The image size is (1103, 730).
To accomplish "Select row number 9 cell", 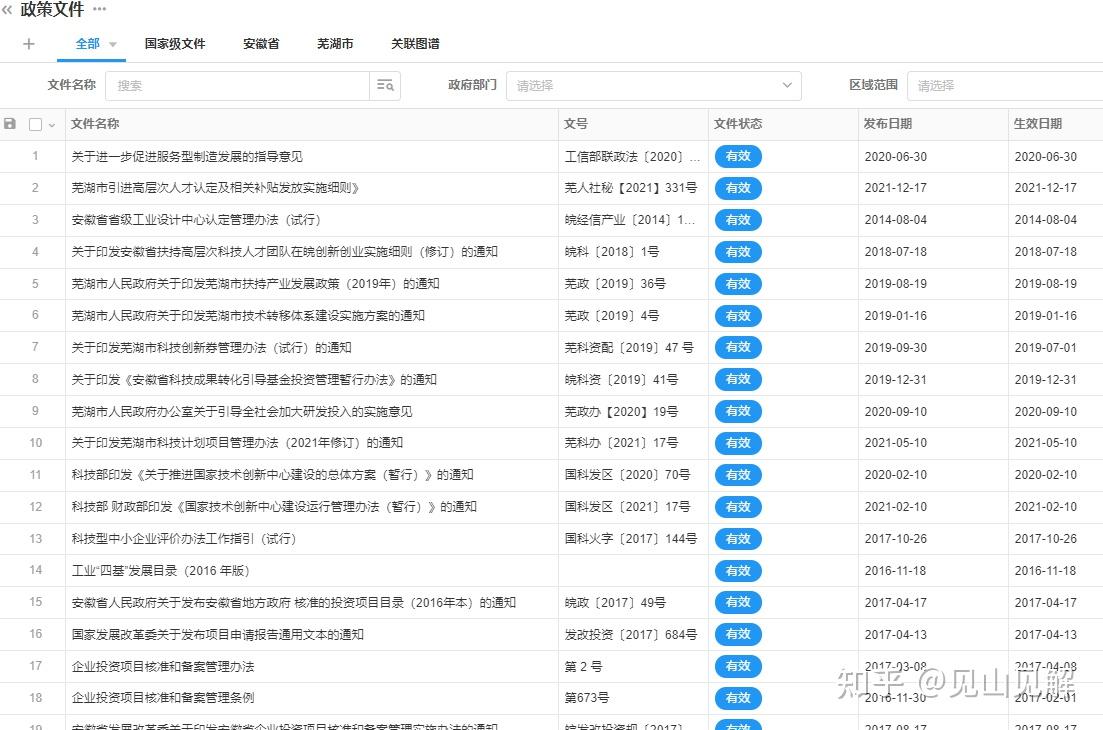I will point(35,411).
